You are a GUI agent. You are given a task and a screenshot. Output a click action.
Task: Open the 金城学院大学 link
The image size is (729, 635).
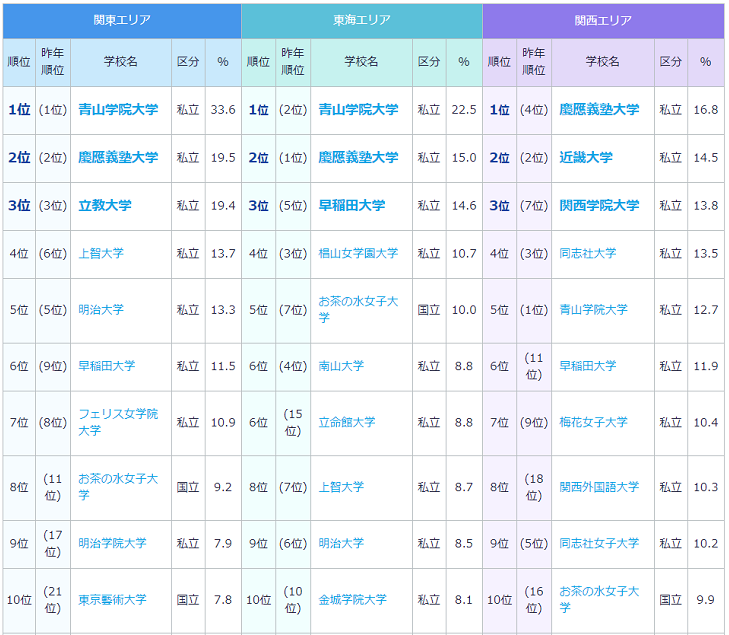pyautogui.click(x=352, y=600)
